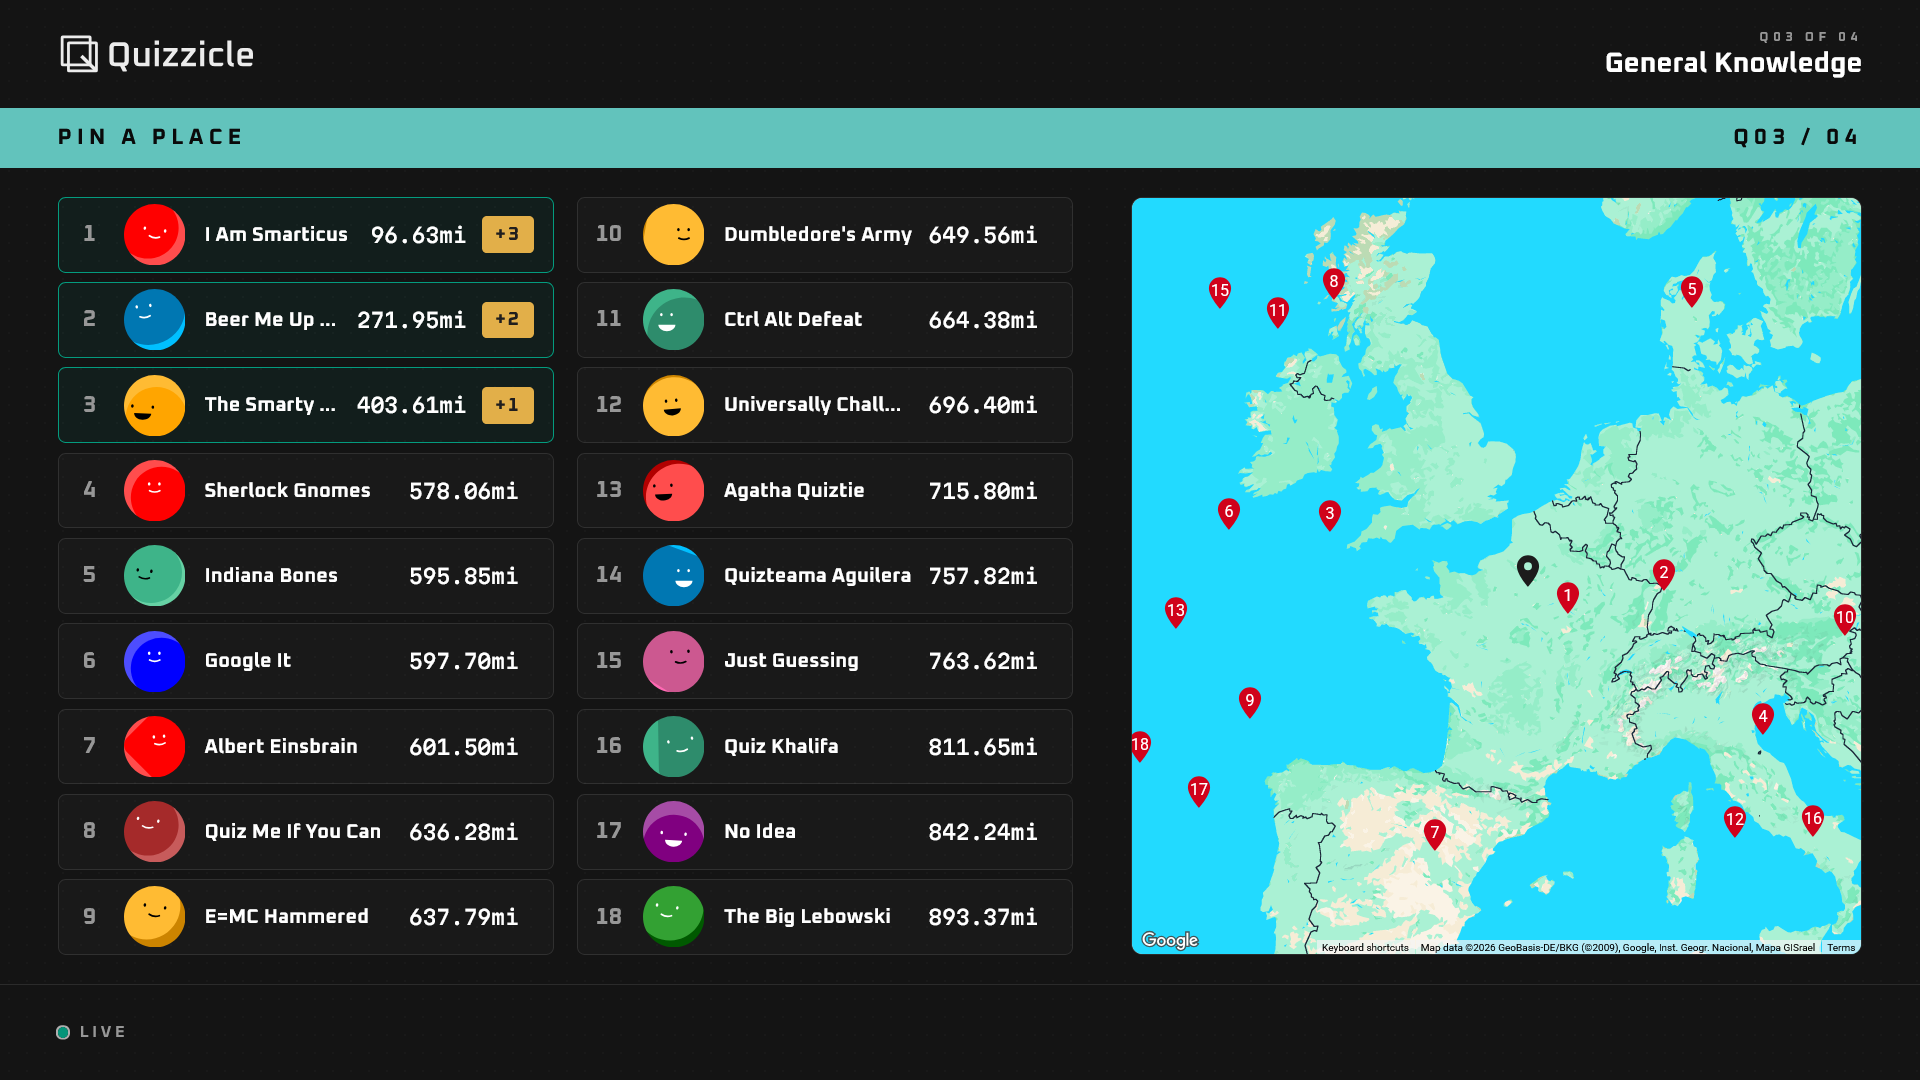
Task: Click team name Quiz Khalifa
Action: click(781, 747)
